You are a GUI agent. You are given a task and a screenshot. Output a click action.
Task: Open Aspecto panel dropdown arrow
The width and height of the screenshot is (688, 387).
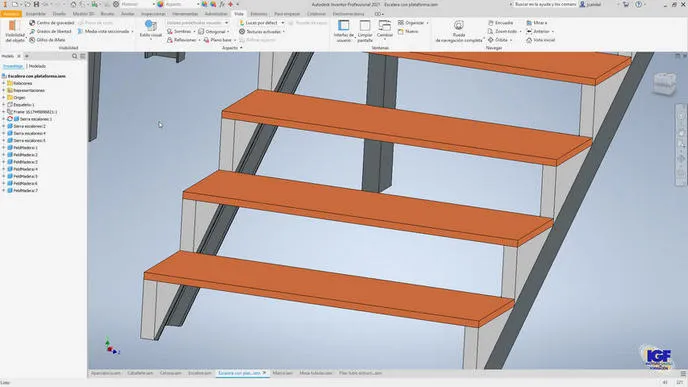(x=241, y=48)
